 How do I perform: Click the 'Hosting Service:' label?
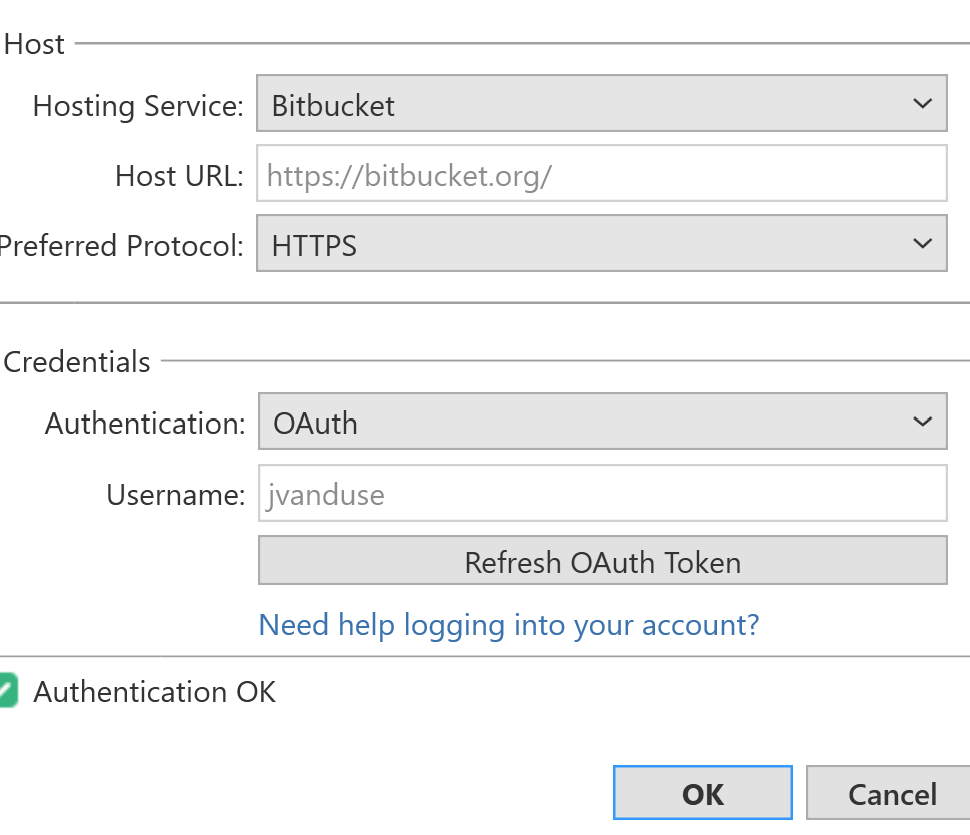tap(138, 106)
